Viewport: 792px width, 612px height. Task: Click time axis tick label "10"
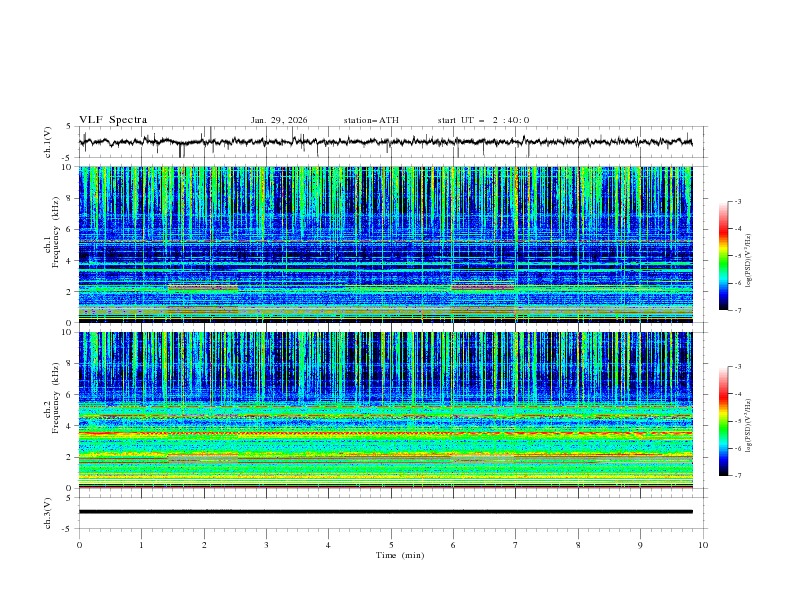(x=703, y=545)
